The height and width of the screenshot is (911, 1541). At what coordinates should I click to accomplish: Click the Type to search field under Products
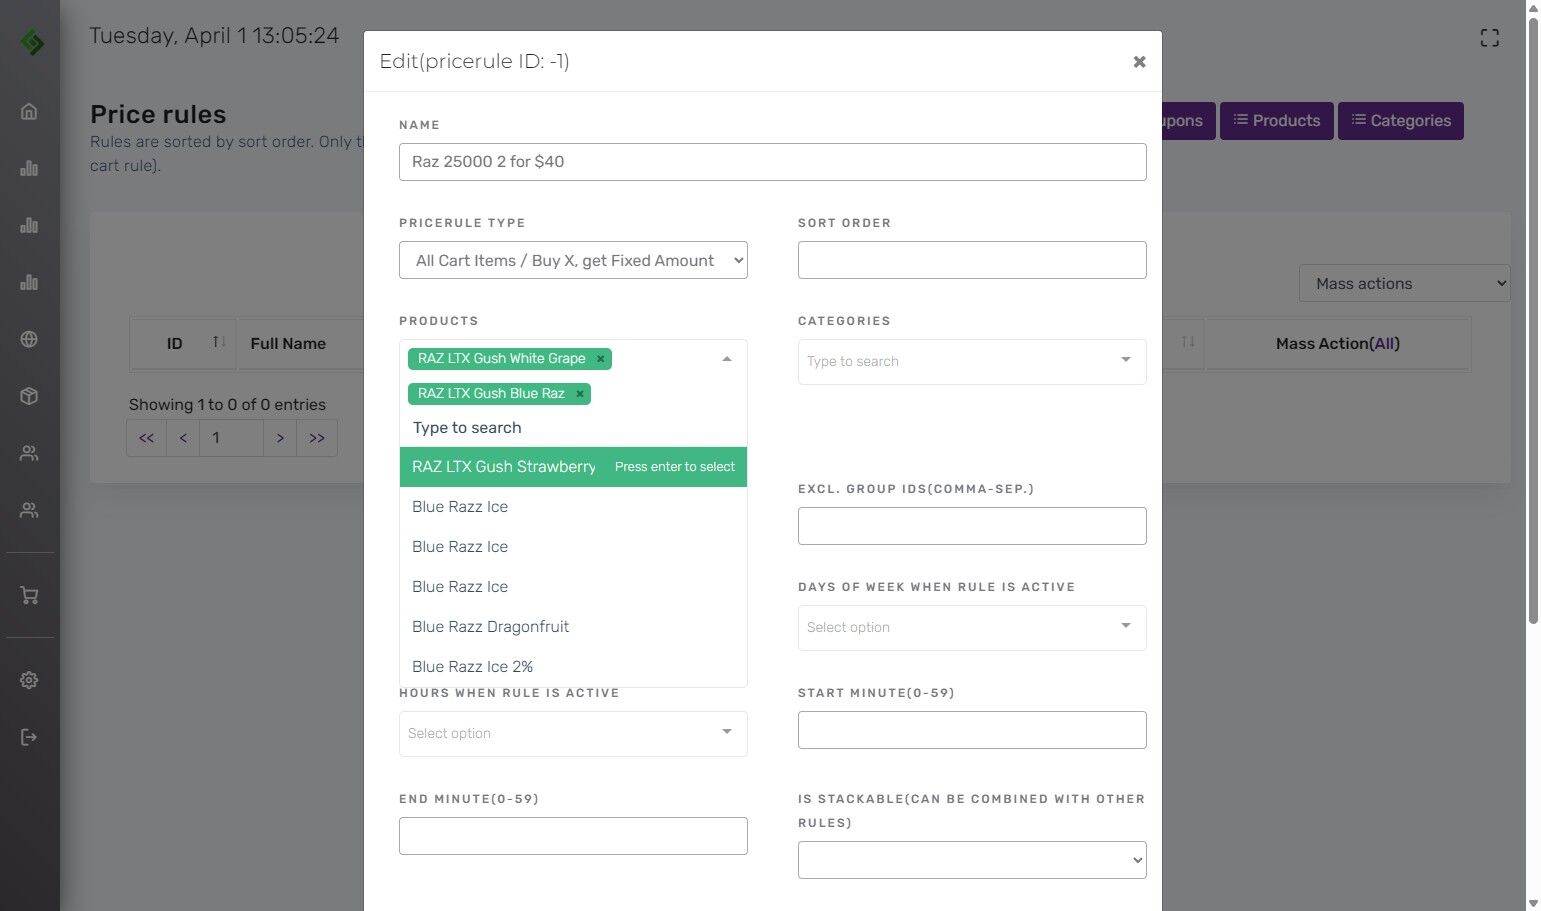pos(573,428)
